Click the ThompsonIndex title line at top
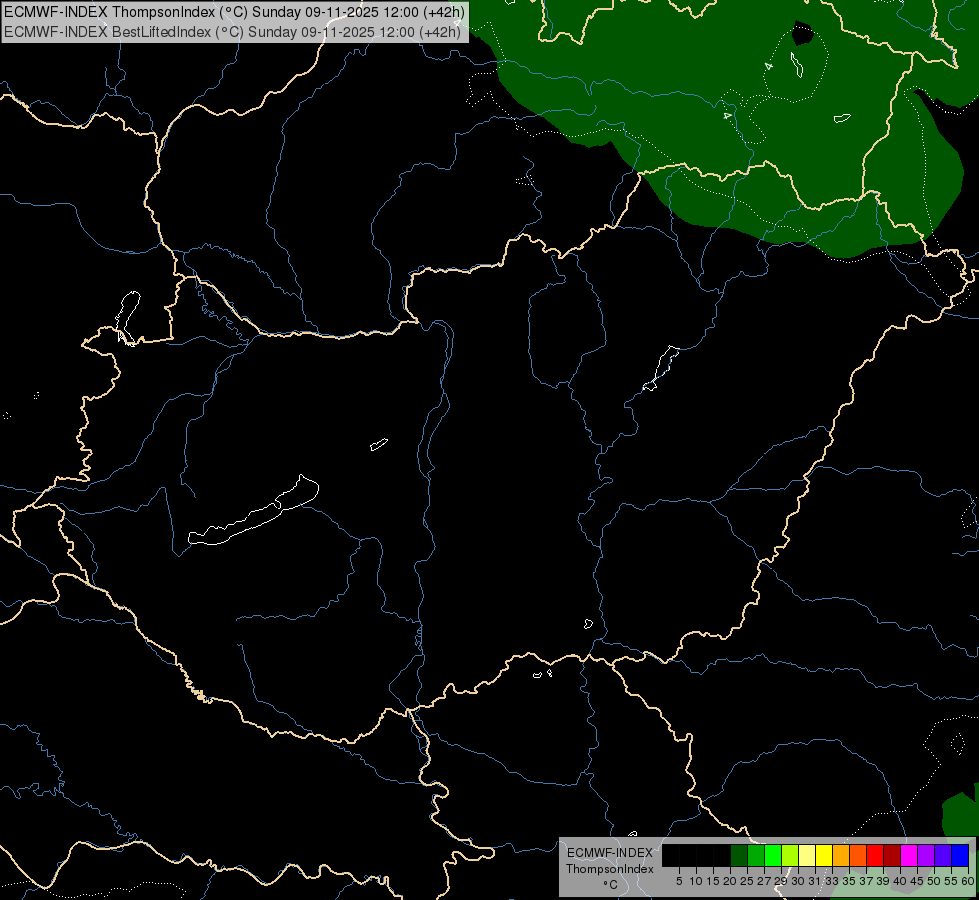This screenshot has height=900, width=979. pos(234,12)
